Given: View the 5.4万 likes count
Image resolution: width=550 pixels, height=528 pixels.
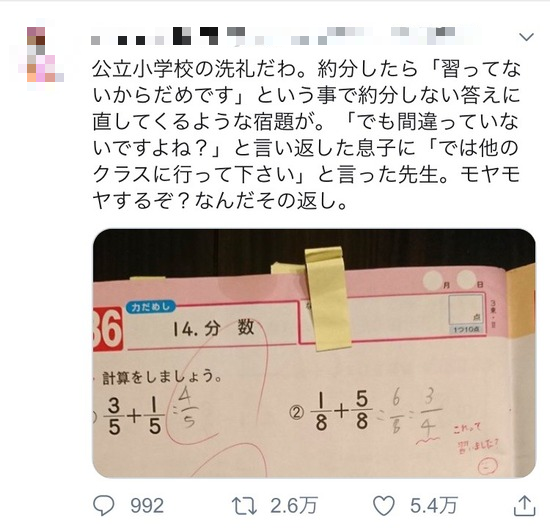Looking at the screenshot, I should coord(434,506).
